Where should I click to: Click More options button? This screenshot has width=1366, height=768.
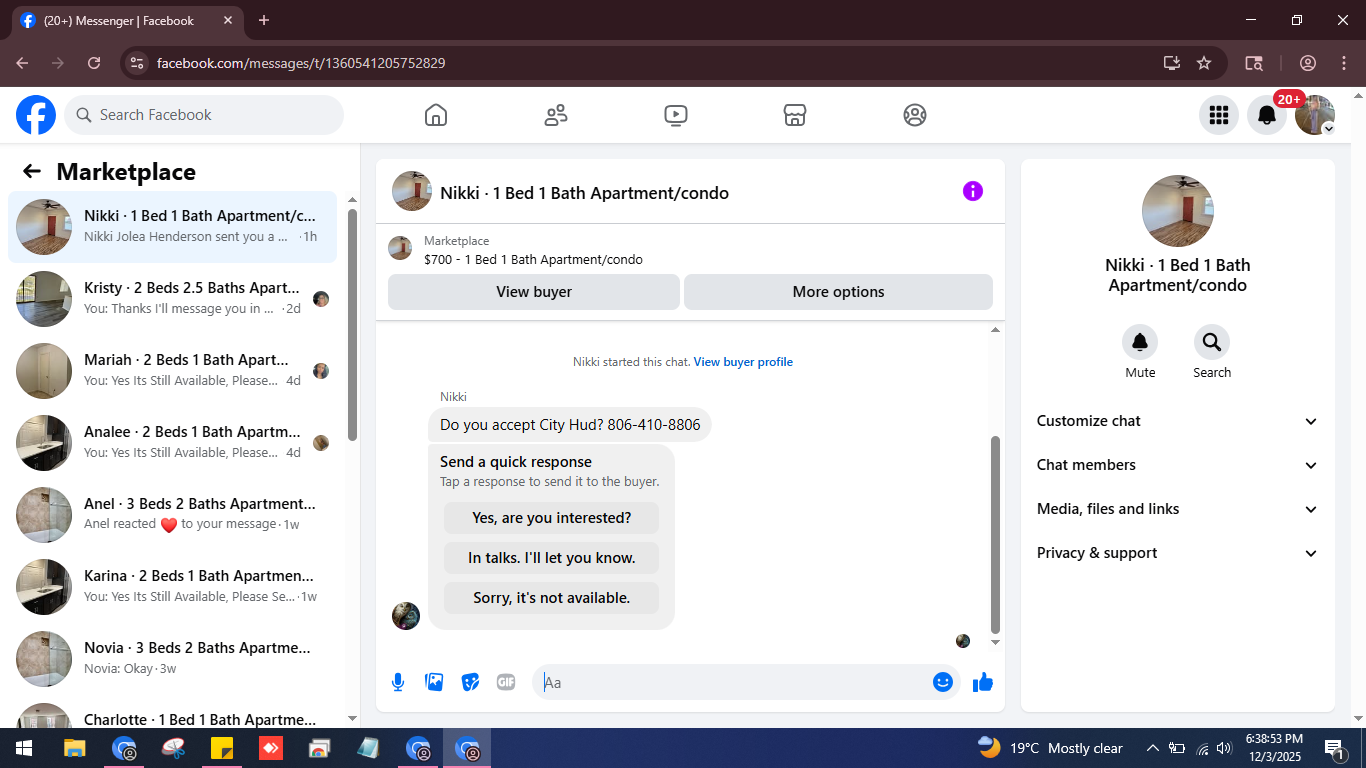coord(838,292)
